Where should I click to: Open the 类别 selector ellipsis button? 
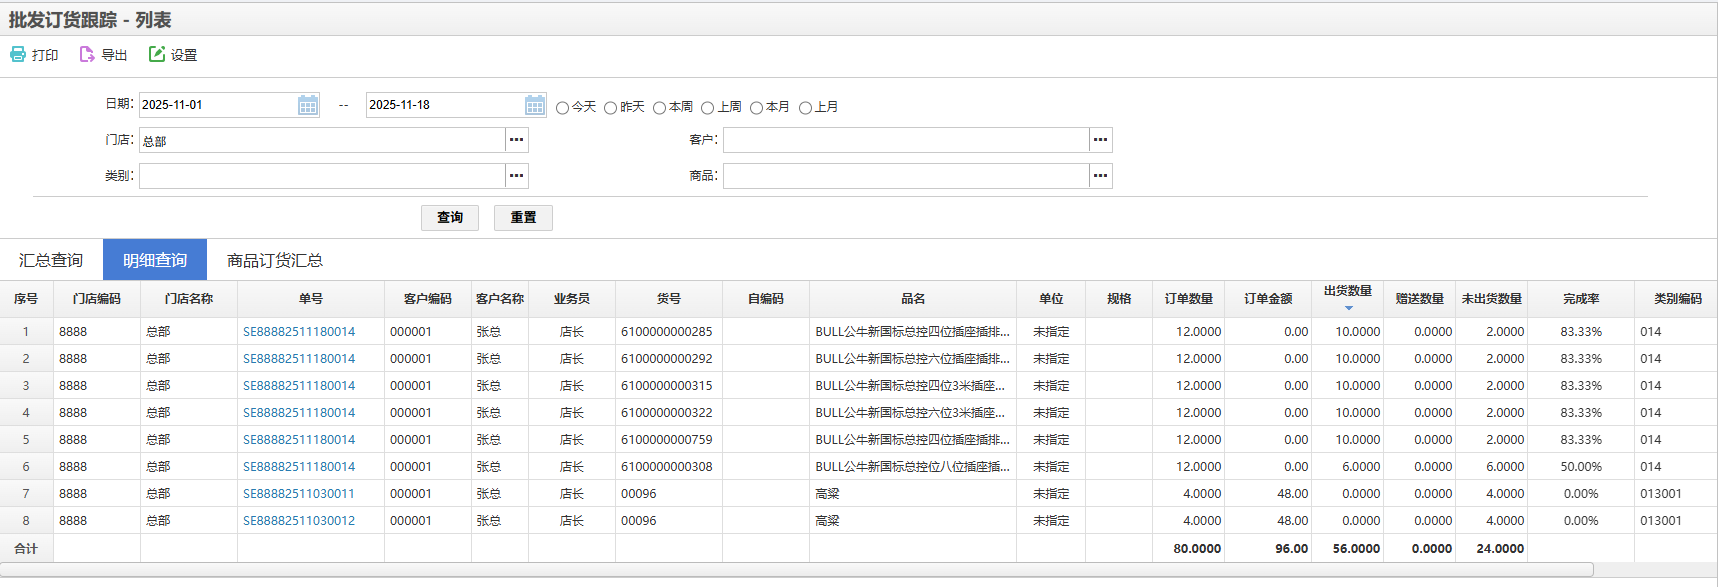coord(516,176)
